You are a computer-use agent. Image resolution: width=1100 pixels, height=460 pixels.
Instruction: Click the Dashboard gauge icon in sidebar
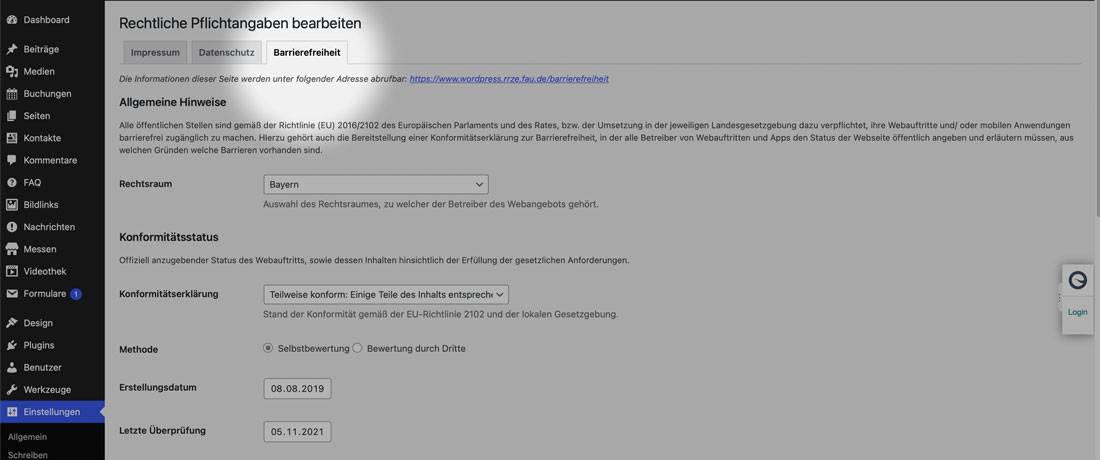[x=12, y=20]
